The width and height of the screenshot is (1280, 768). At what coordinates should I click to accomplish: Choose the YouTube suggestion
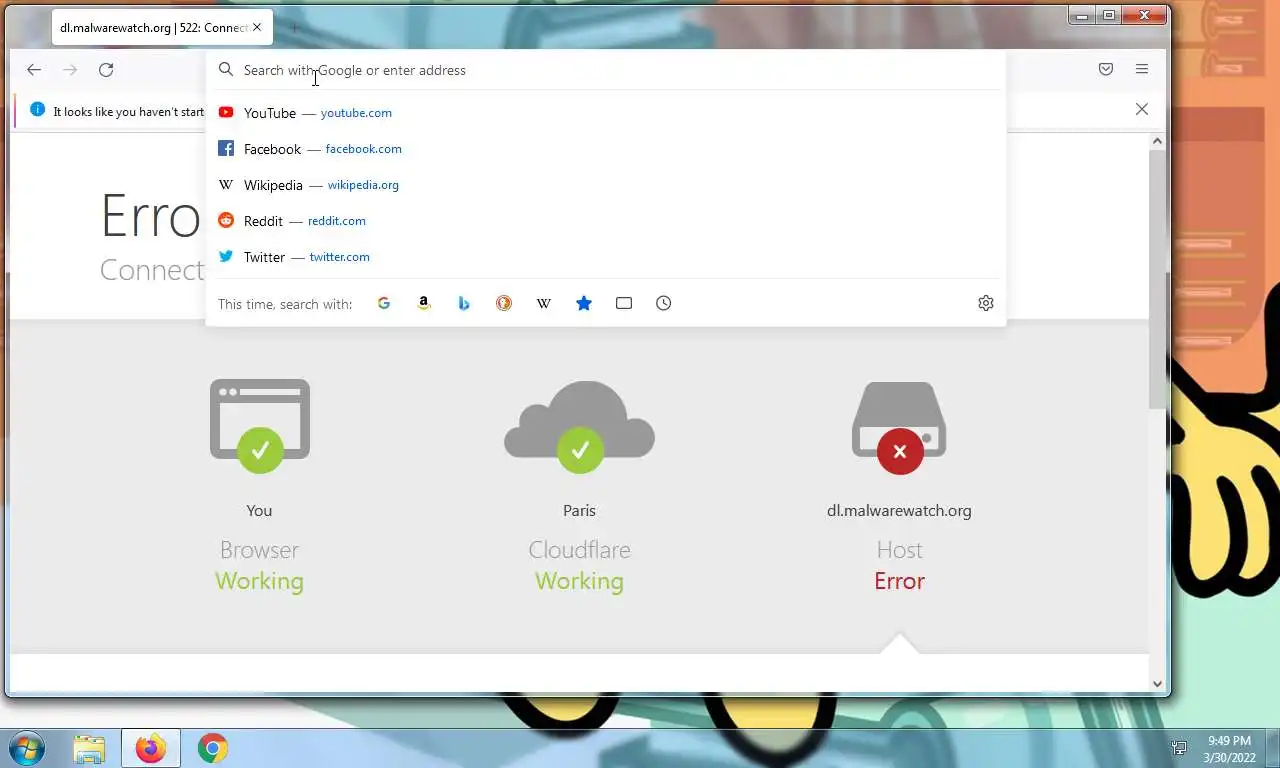(x=605, y=113)
